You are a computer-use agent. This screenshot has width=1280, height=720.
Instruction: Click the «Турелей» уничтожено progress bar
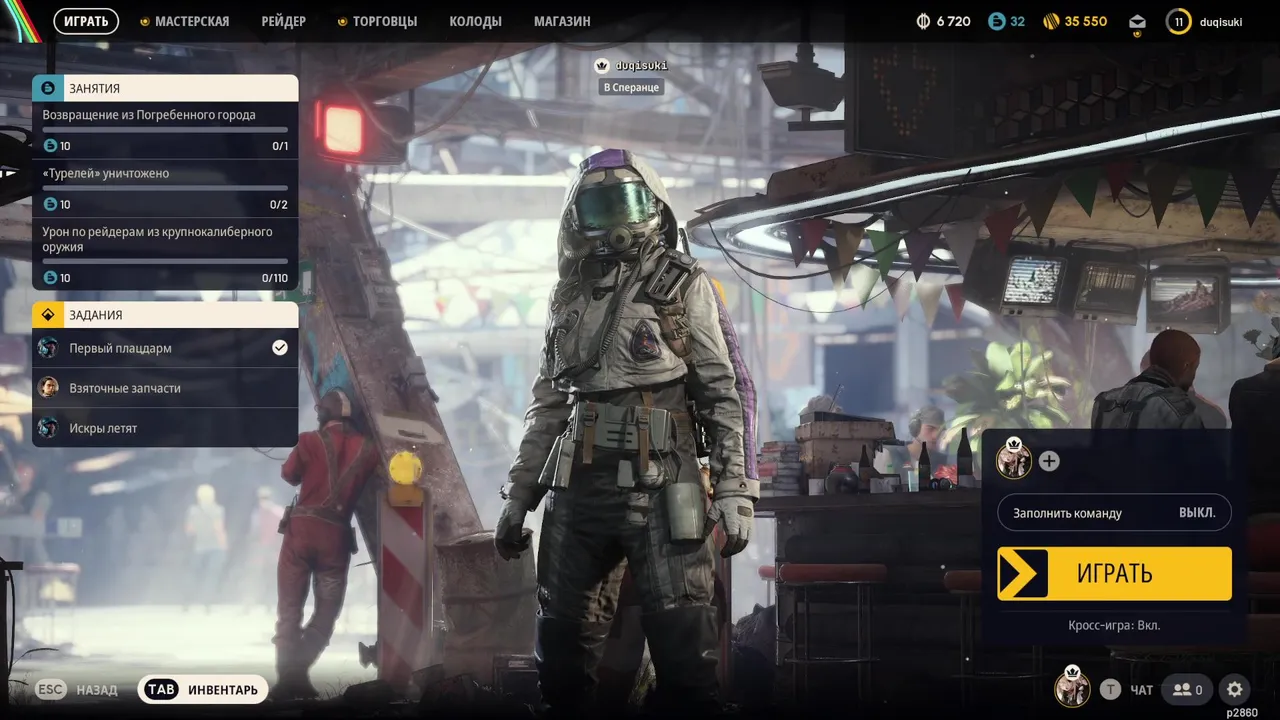point(165,187)
